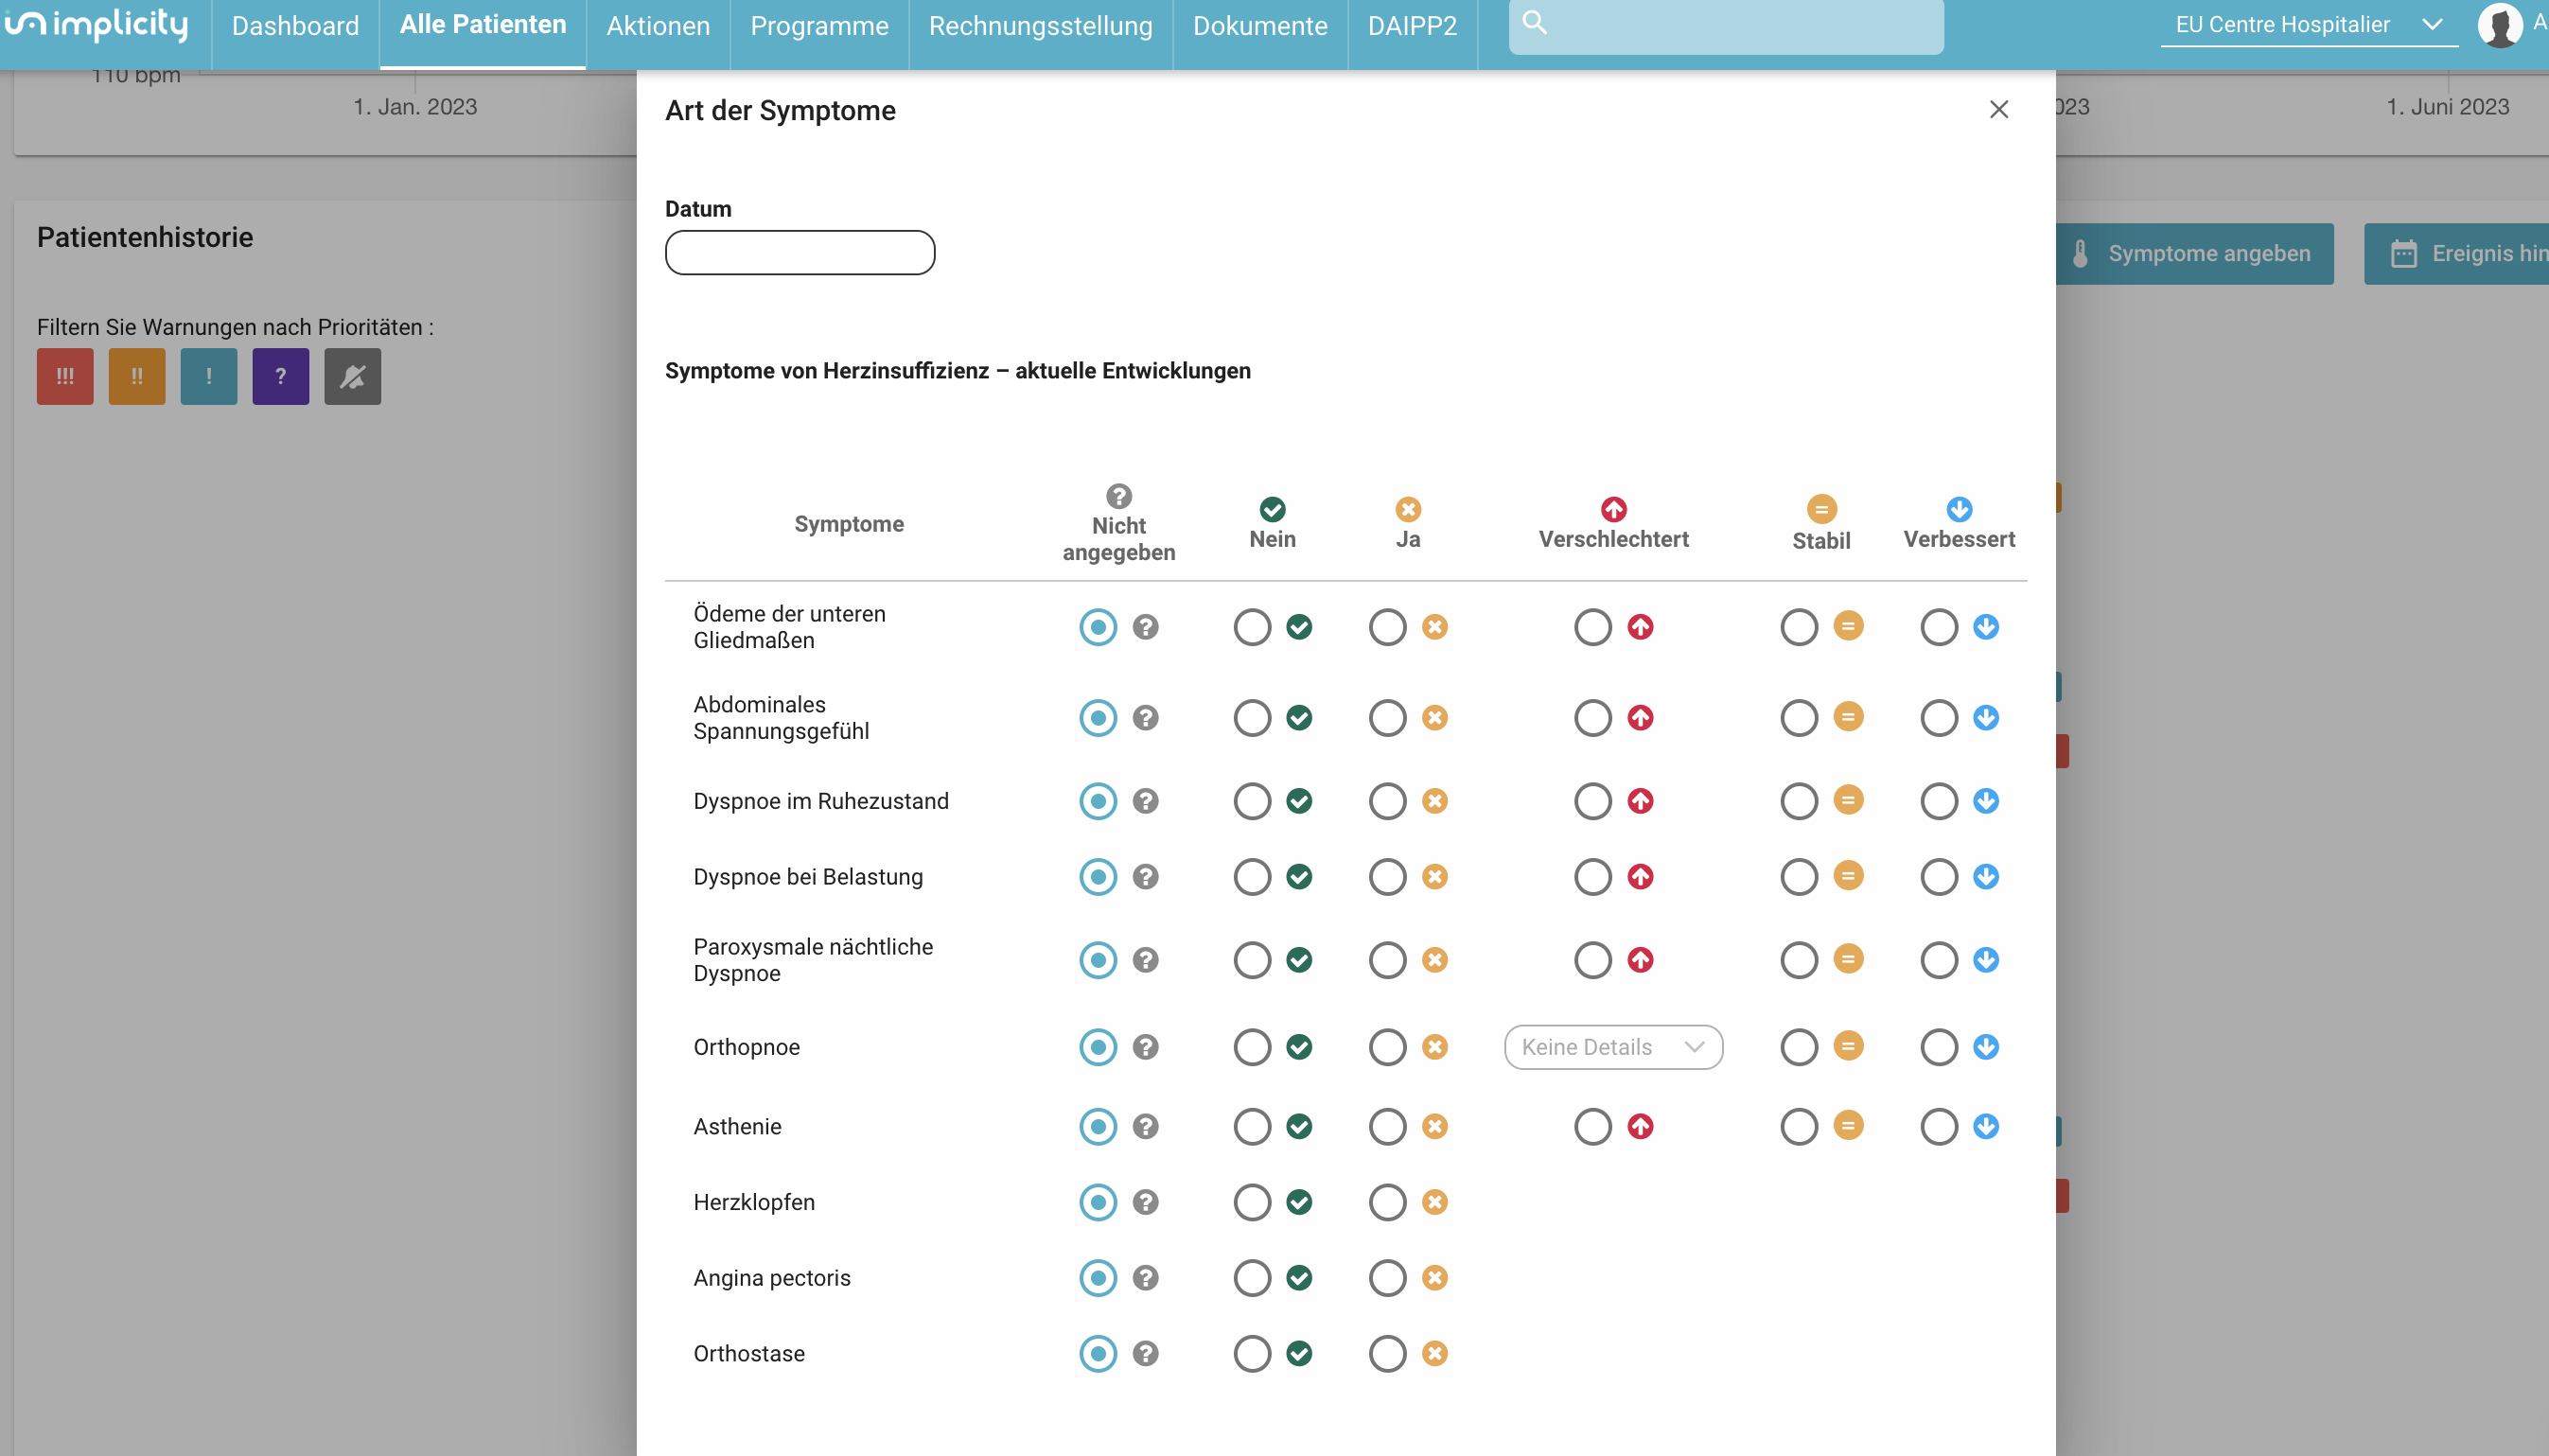
Task: Click the Datum input field
Action: (800, 252)
